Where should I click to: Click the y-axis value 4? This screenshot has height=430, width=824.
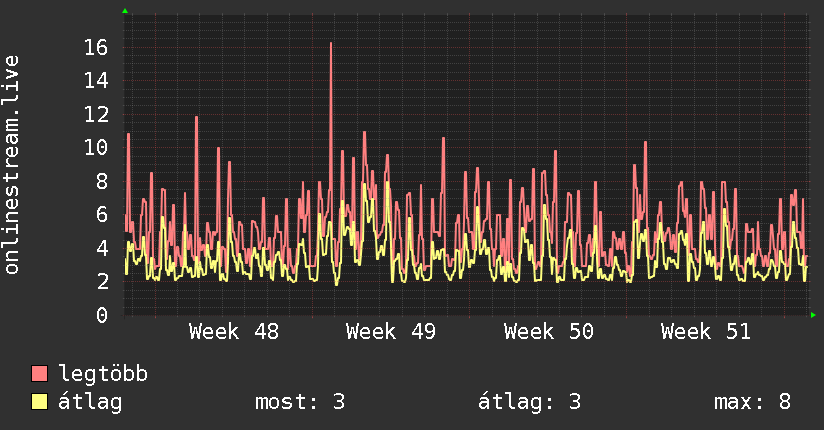102,248
